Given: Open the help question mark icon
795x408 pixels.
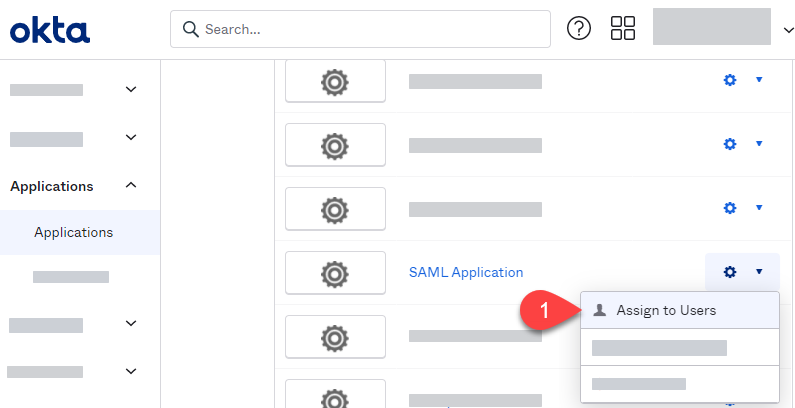Looking at the screenshot, I should point(579,29).
